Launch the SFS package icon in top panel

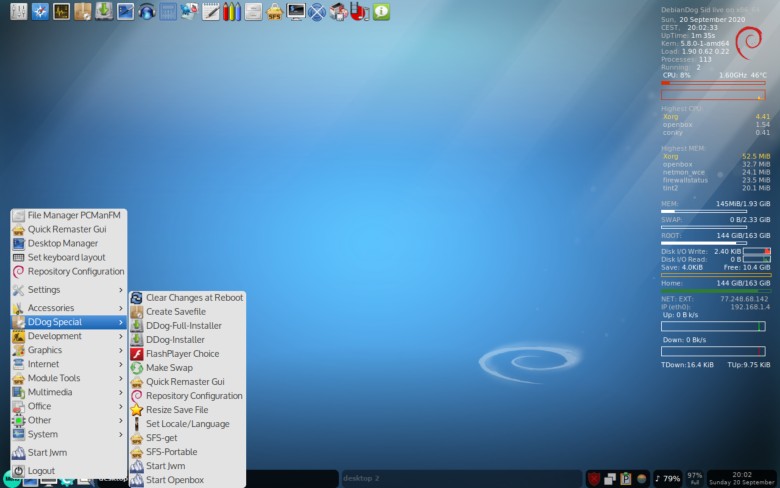(274, 12)
